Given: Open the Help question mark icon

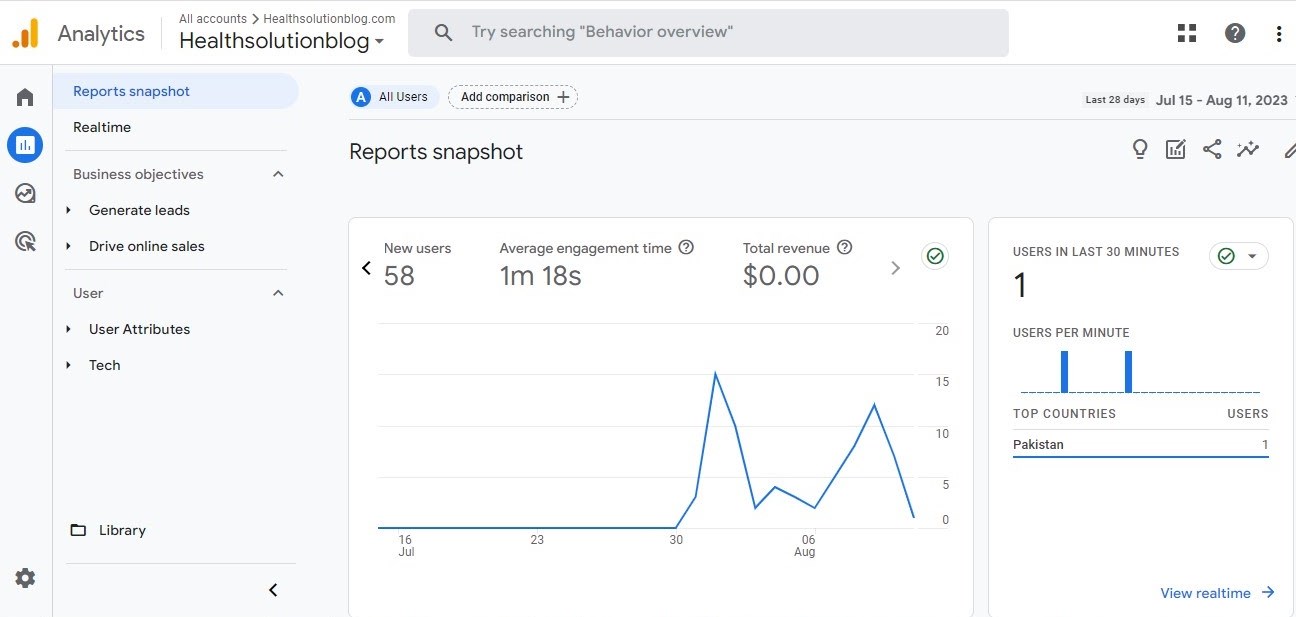Looking at the screenshot, I should click(1235, 33).
